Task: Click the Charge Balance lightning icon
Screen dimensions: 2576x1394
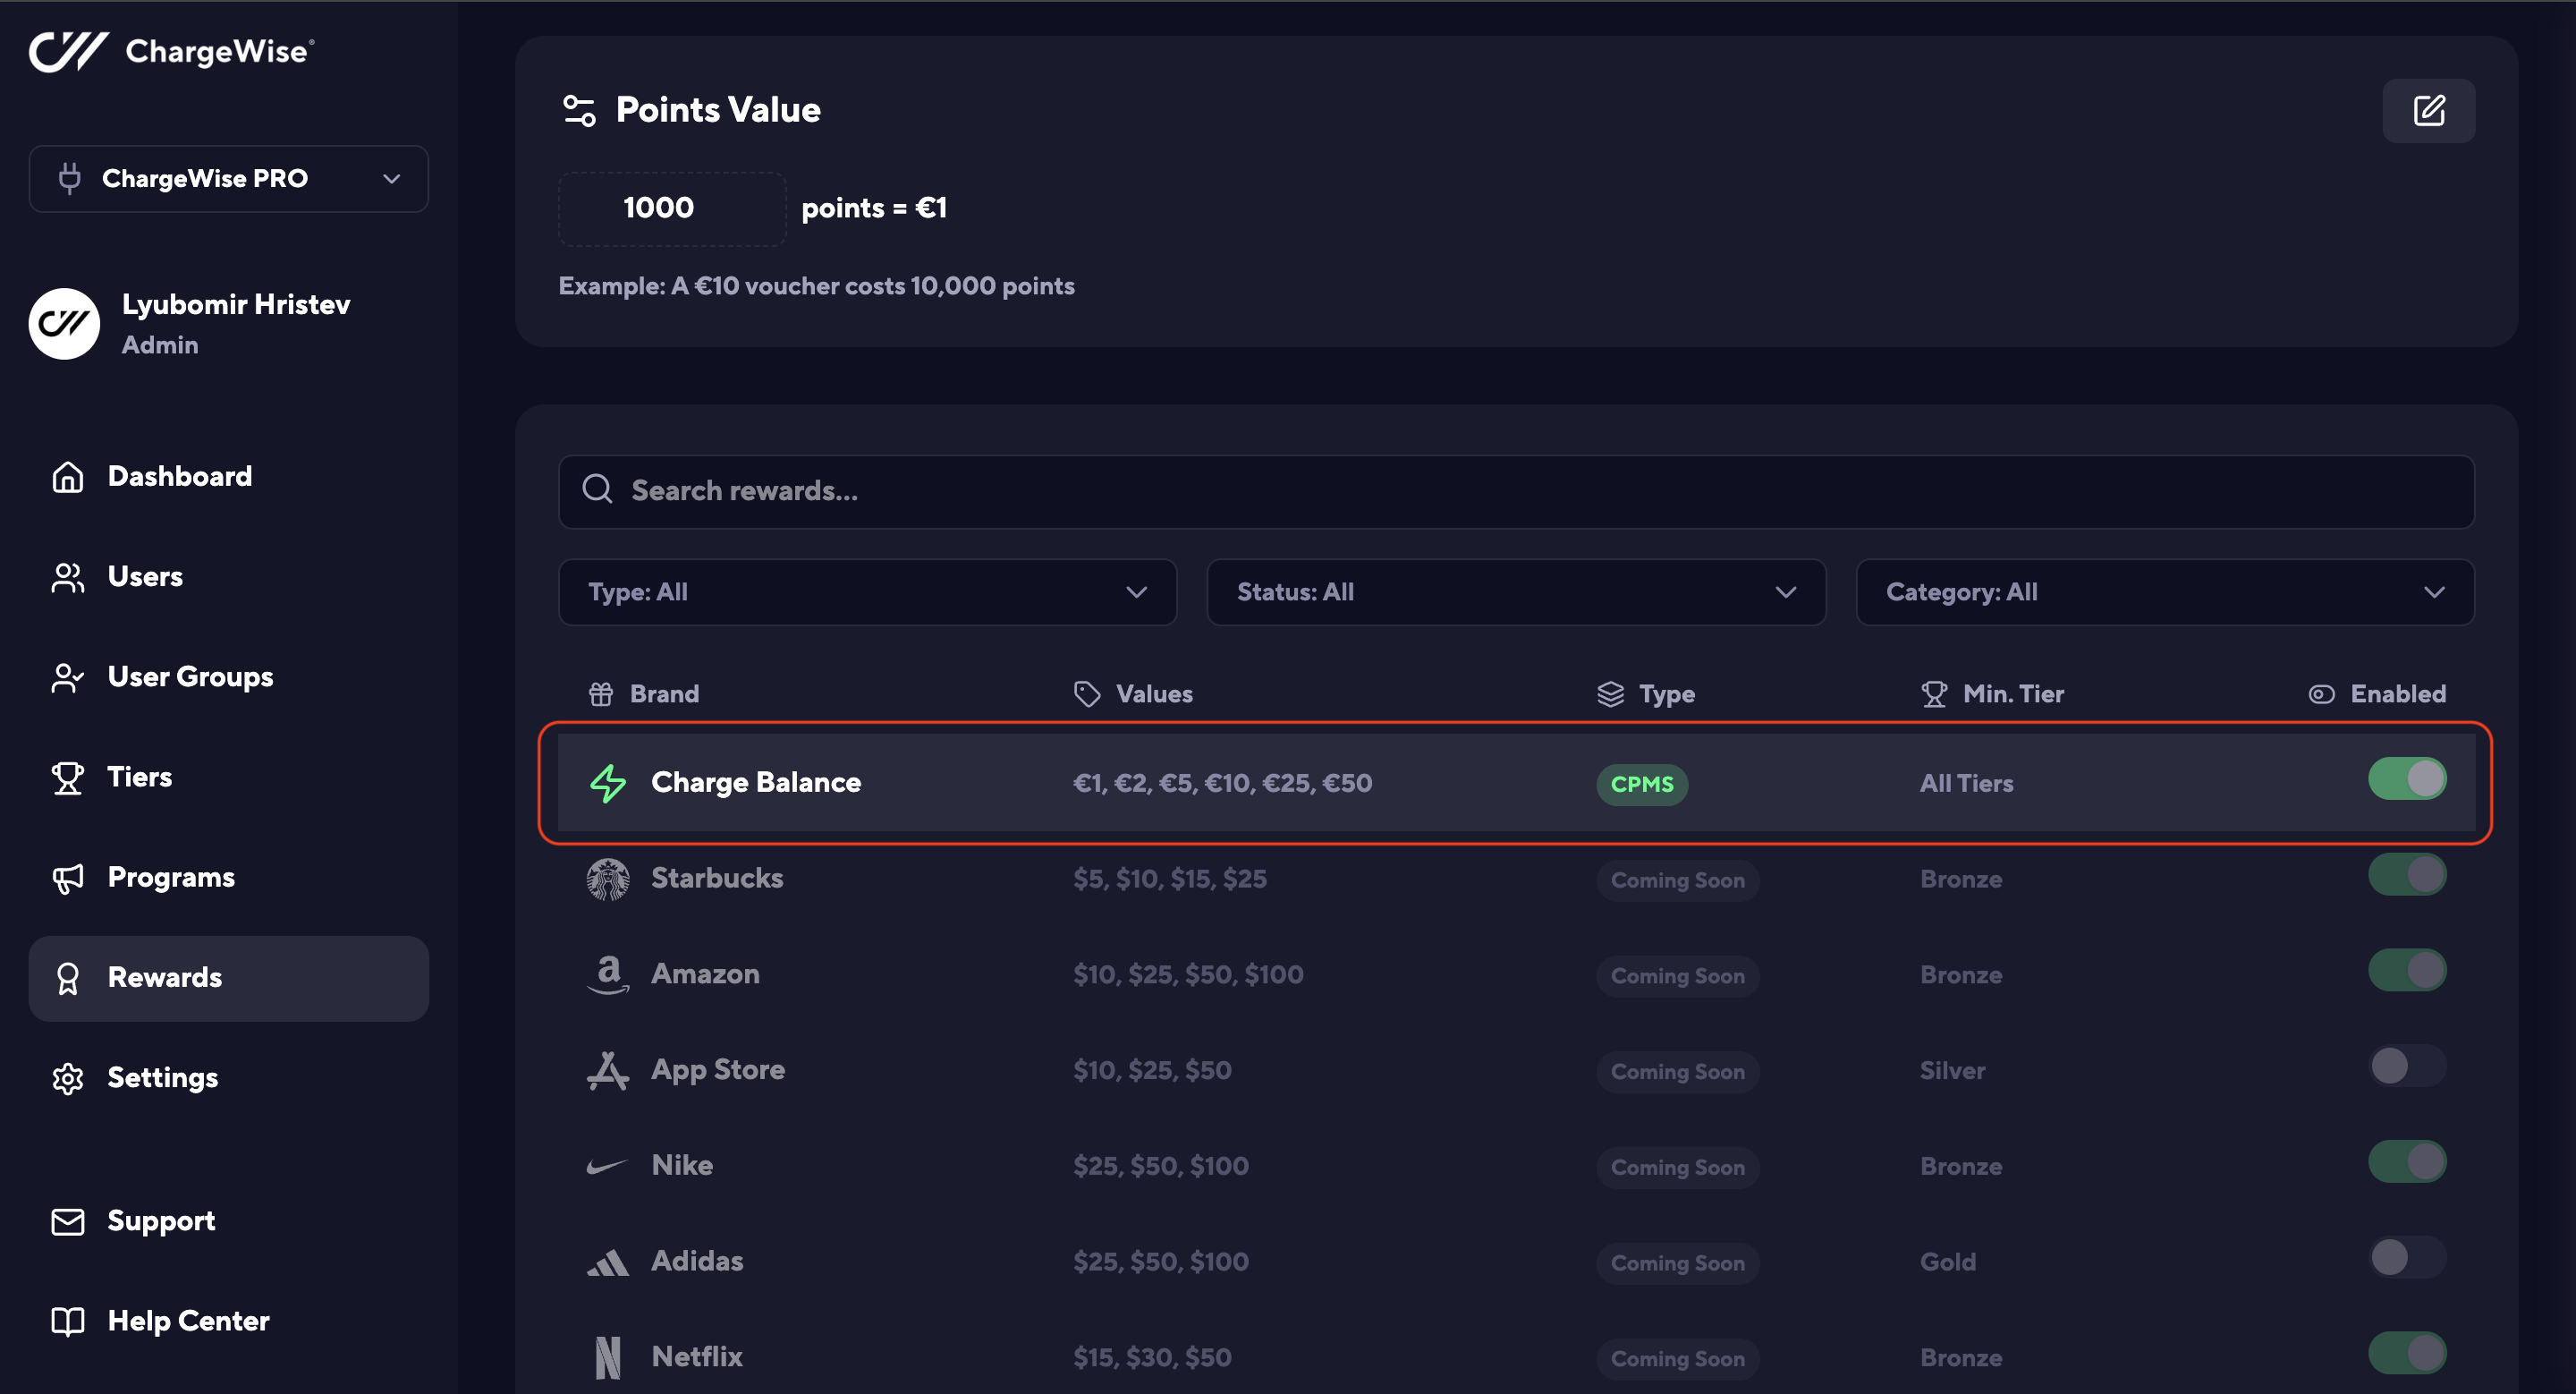Action: pyautogui.click(x=607, y=783)
